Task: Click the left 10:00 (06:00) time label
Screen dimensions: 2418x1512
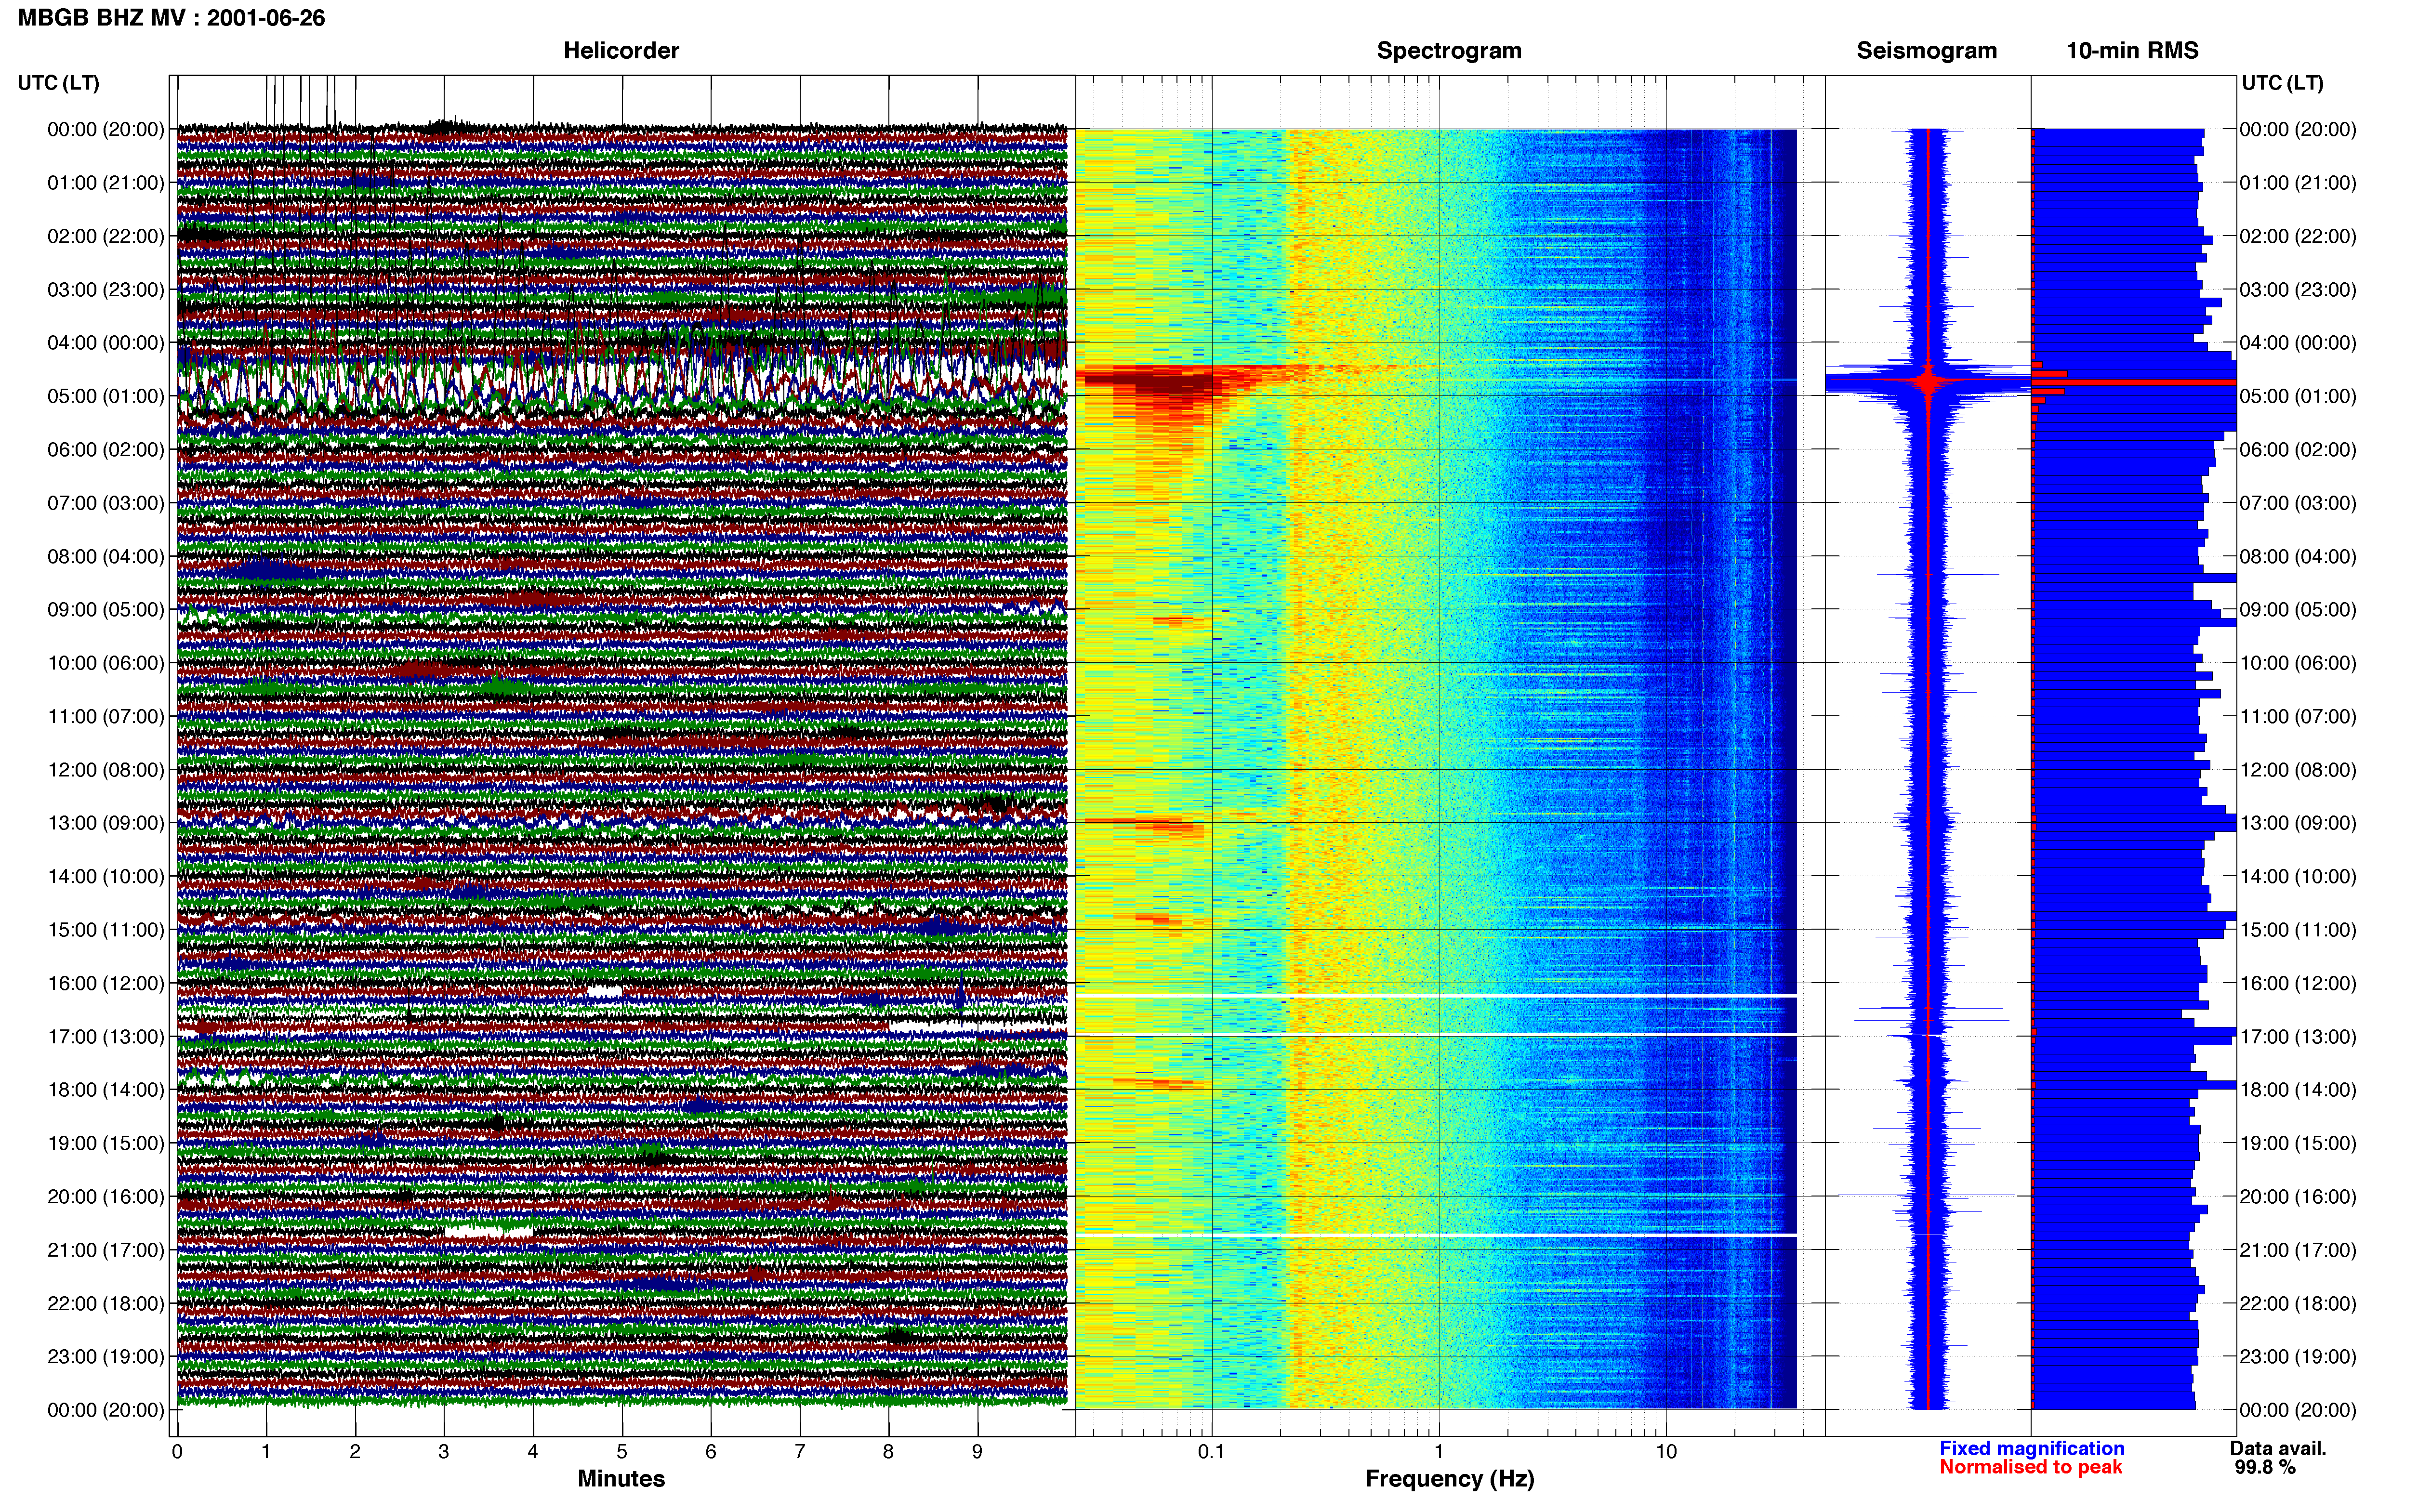Action: tap(106, 663)
